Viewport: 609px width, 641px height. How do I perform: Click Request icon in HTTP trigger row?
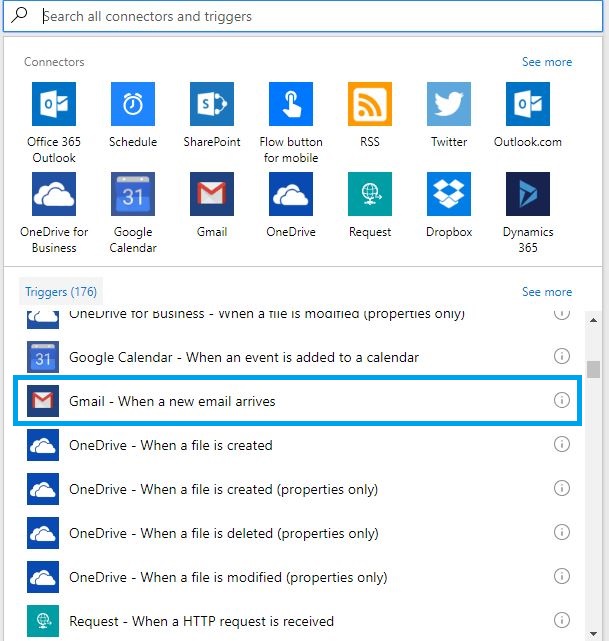pos(43,621)
